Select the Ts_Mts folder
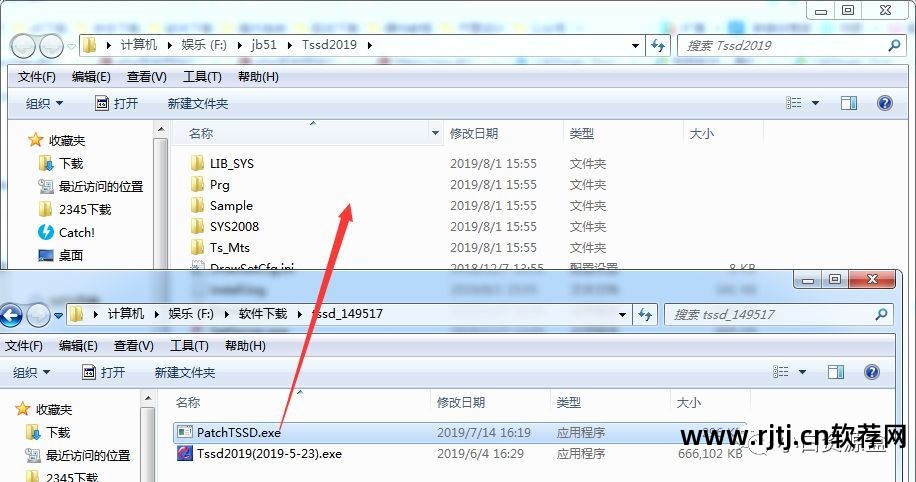The height and width of the screenshot is (482, 916). pyautogui.click(x=220, y=248)
